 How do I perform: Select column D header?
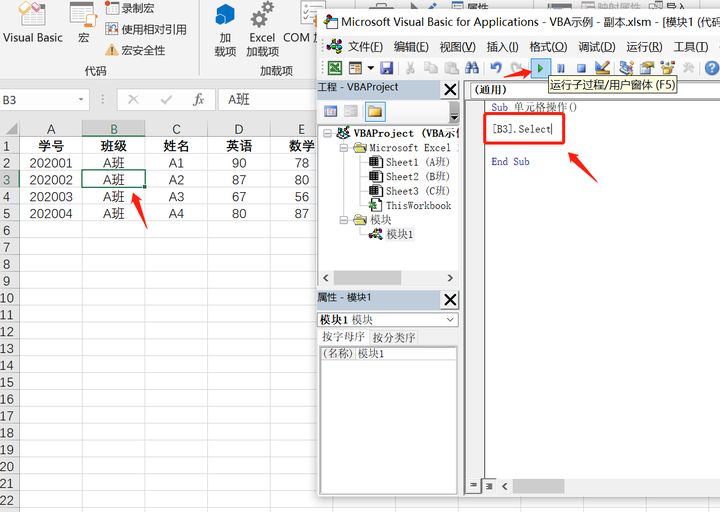[239, 129]
